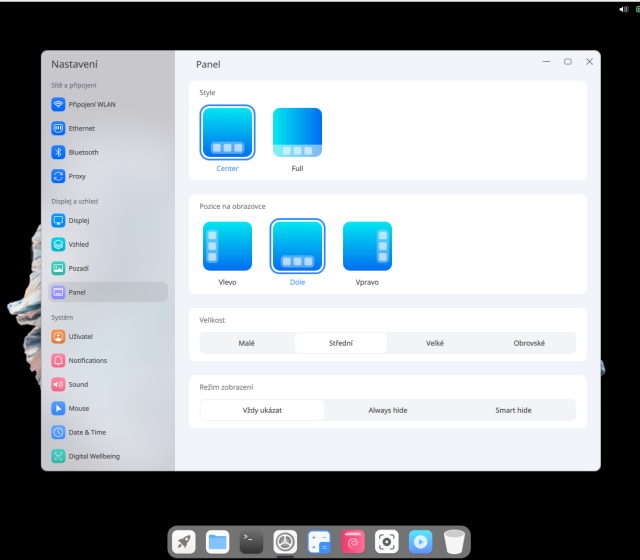Go to Proxy settings
The width and height of the screenshot is (640, 560).
pyautogui.click(x=76, y=176)
